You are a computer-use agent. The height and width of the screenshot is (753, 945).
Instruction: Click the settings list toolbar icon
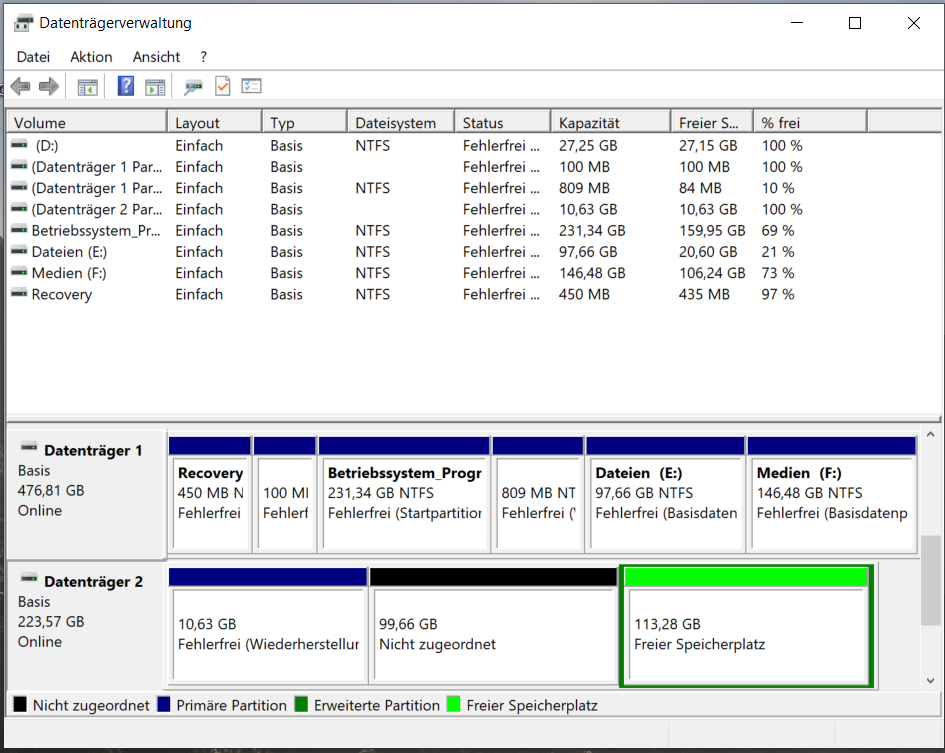[251, 86]
